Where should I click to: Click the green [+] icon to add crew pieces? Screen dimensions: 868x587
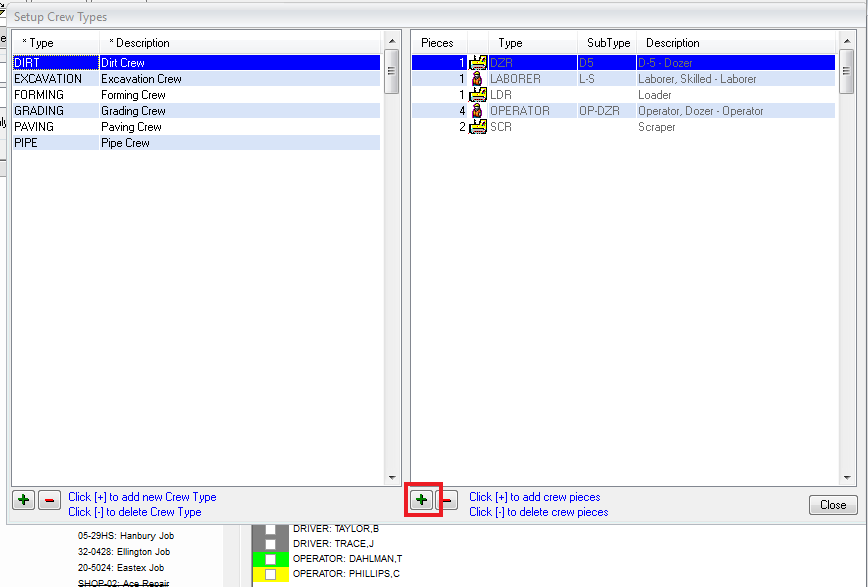(x=421, y=500)
